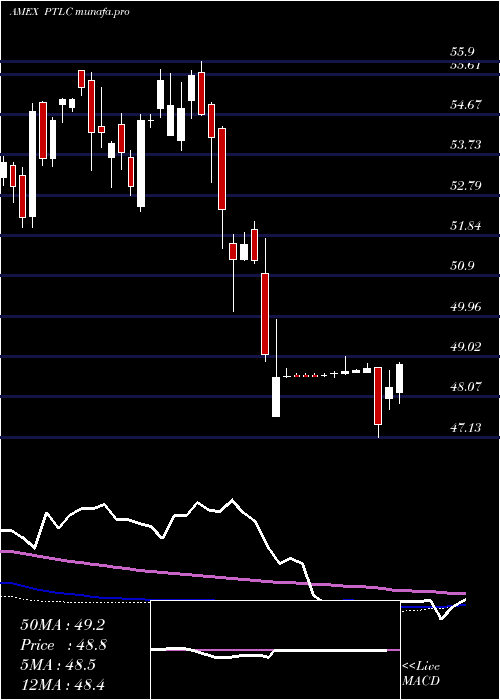Click the <<Live MACD label

tap(421, 674)
